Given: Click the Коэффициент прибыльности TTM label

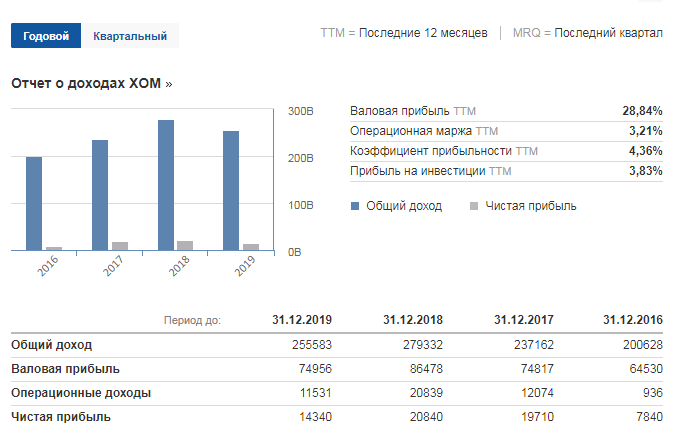Looking at the screenshot, I should tap(444, 151).
